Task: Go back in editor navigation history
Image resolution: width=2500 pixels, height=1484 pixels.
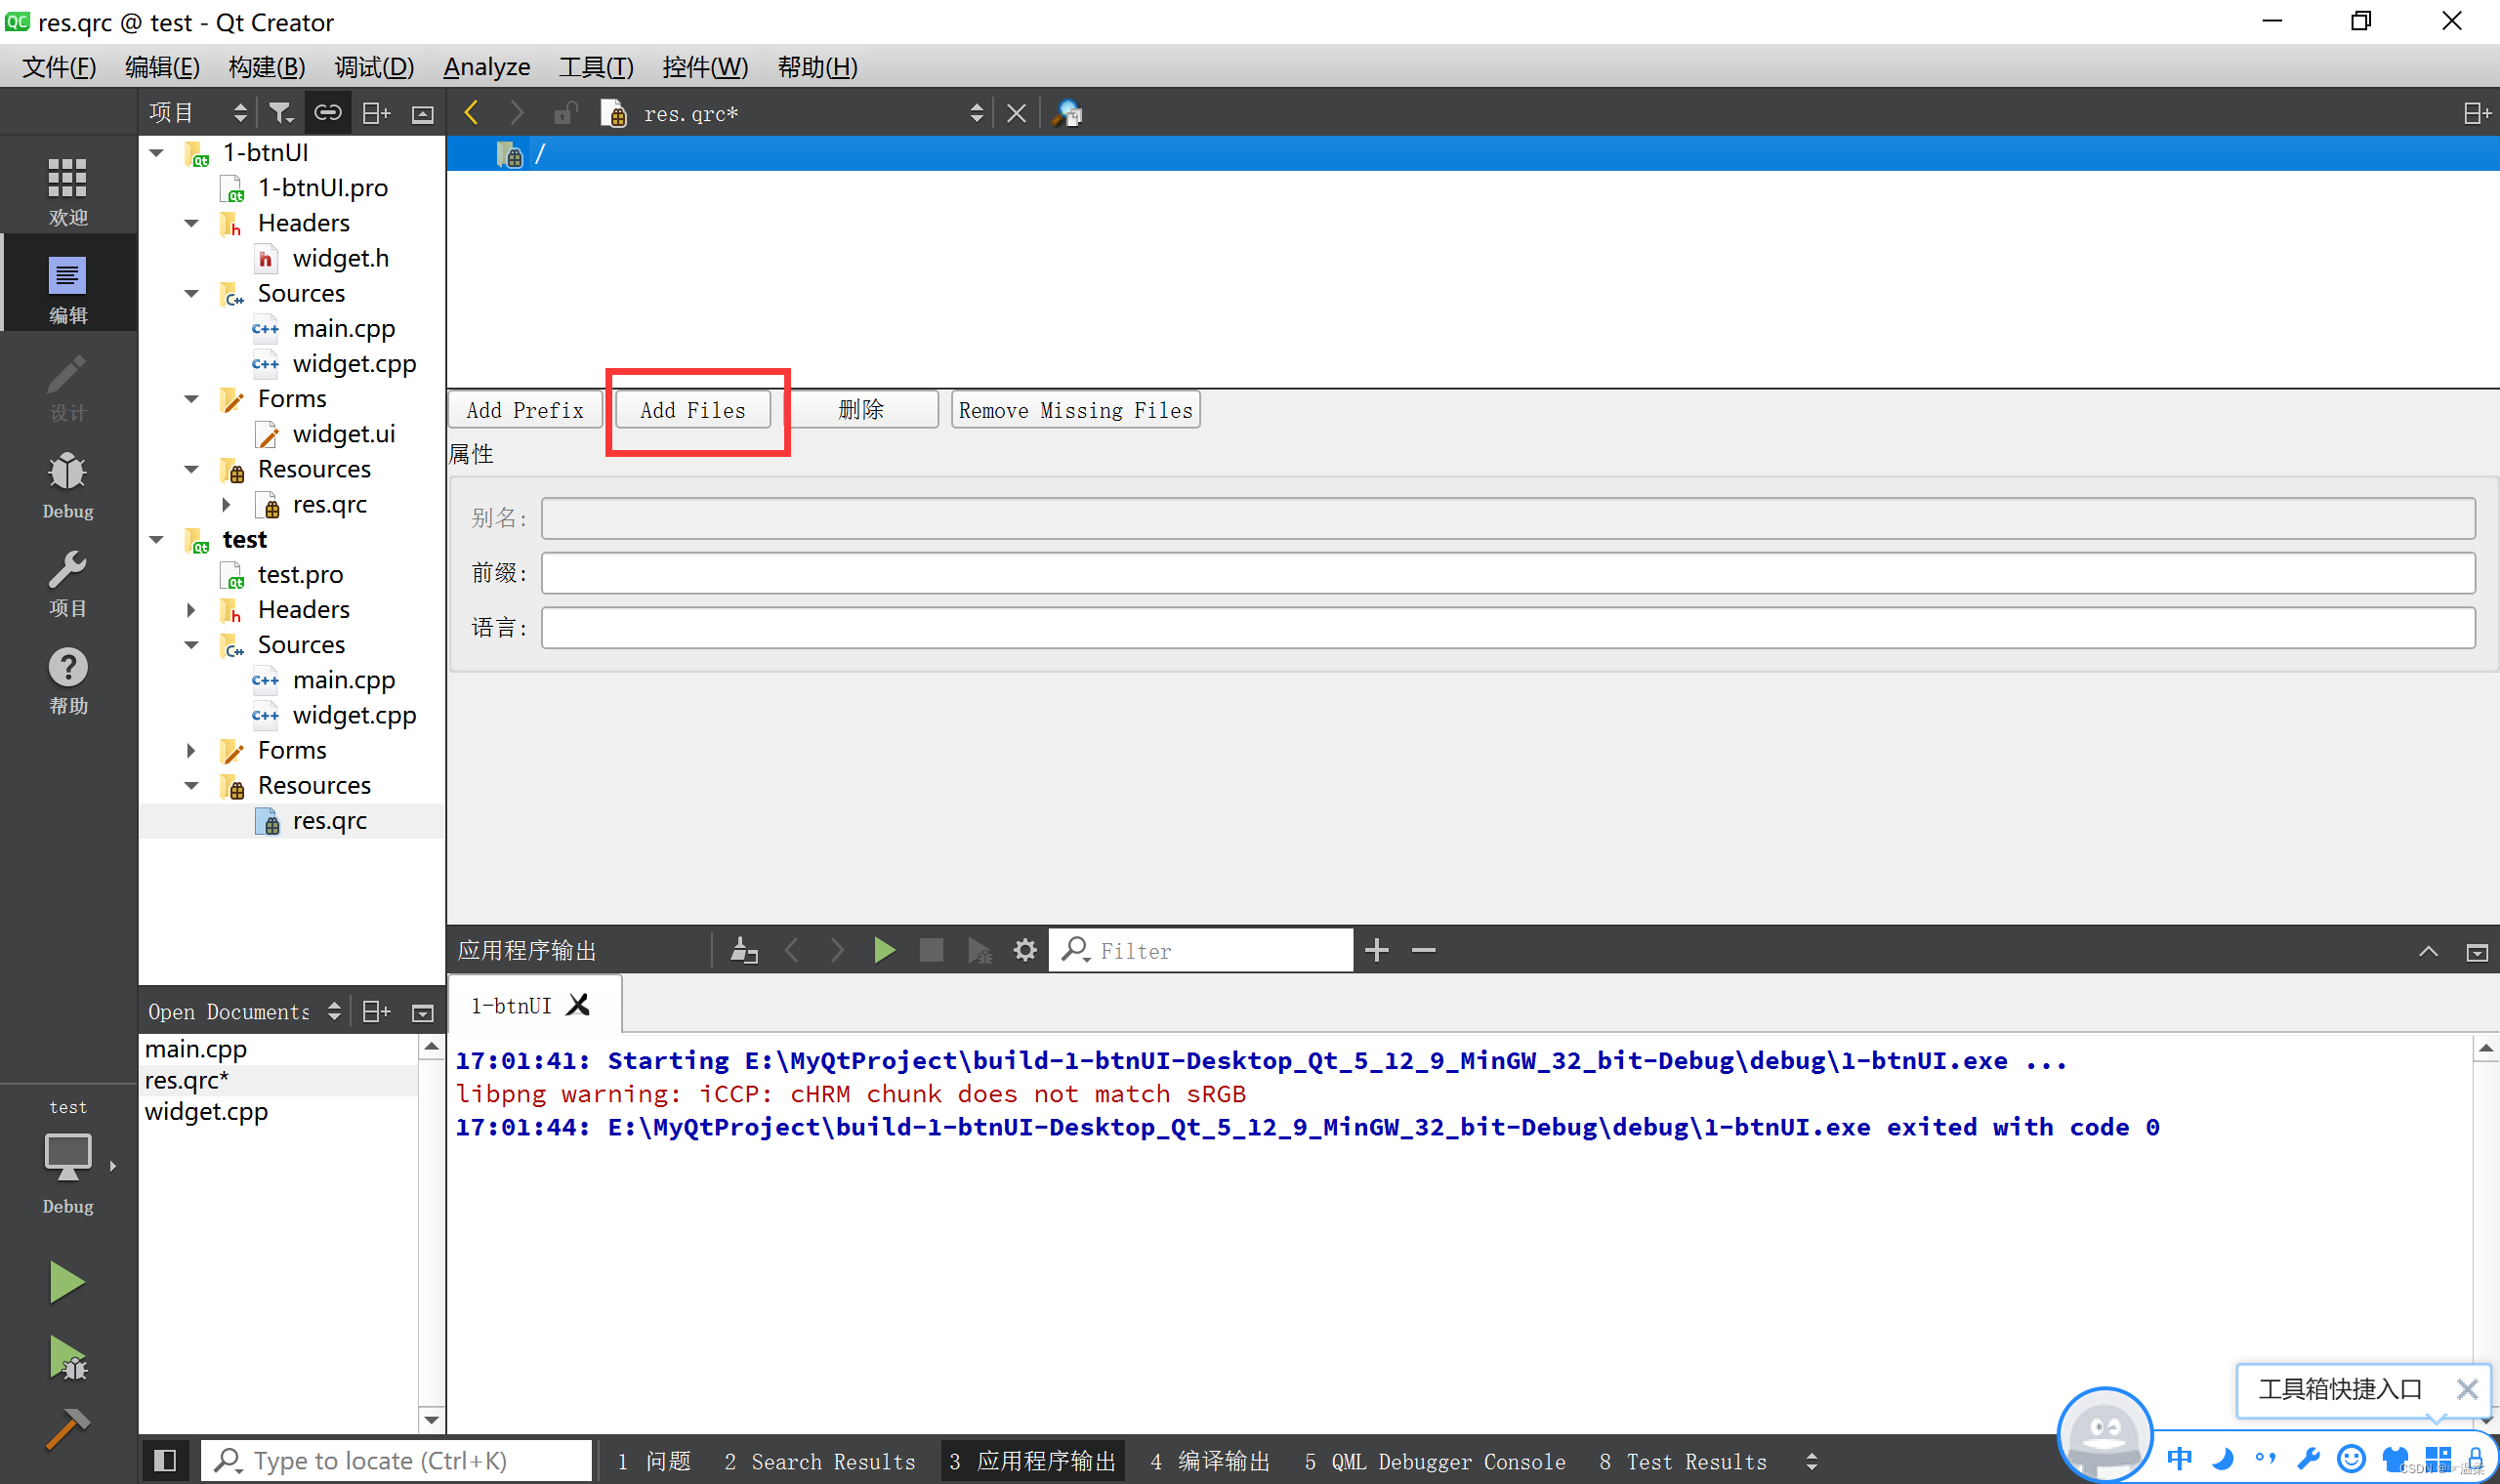Action: click(x=472, y=113)
